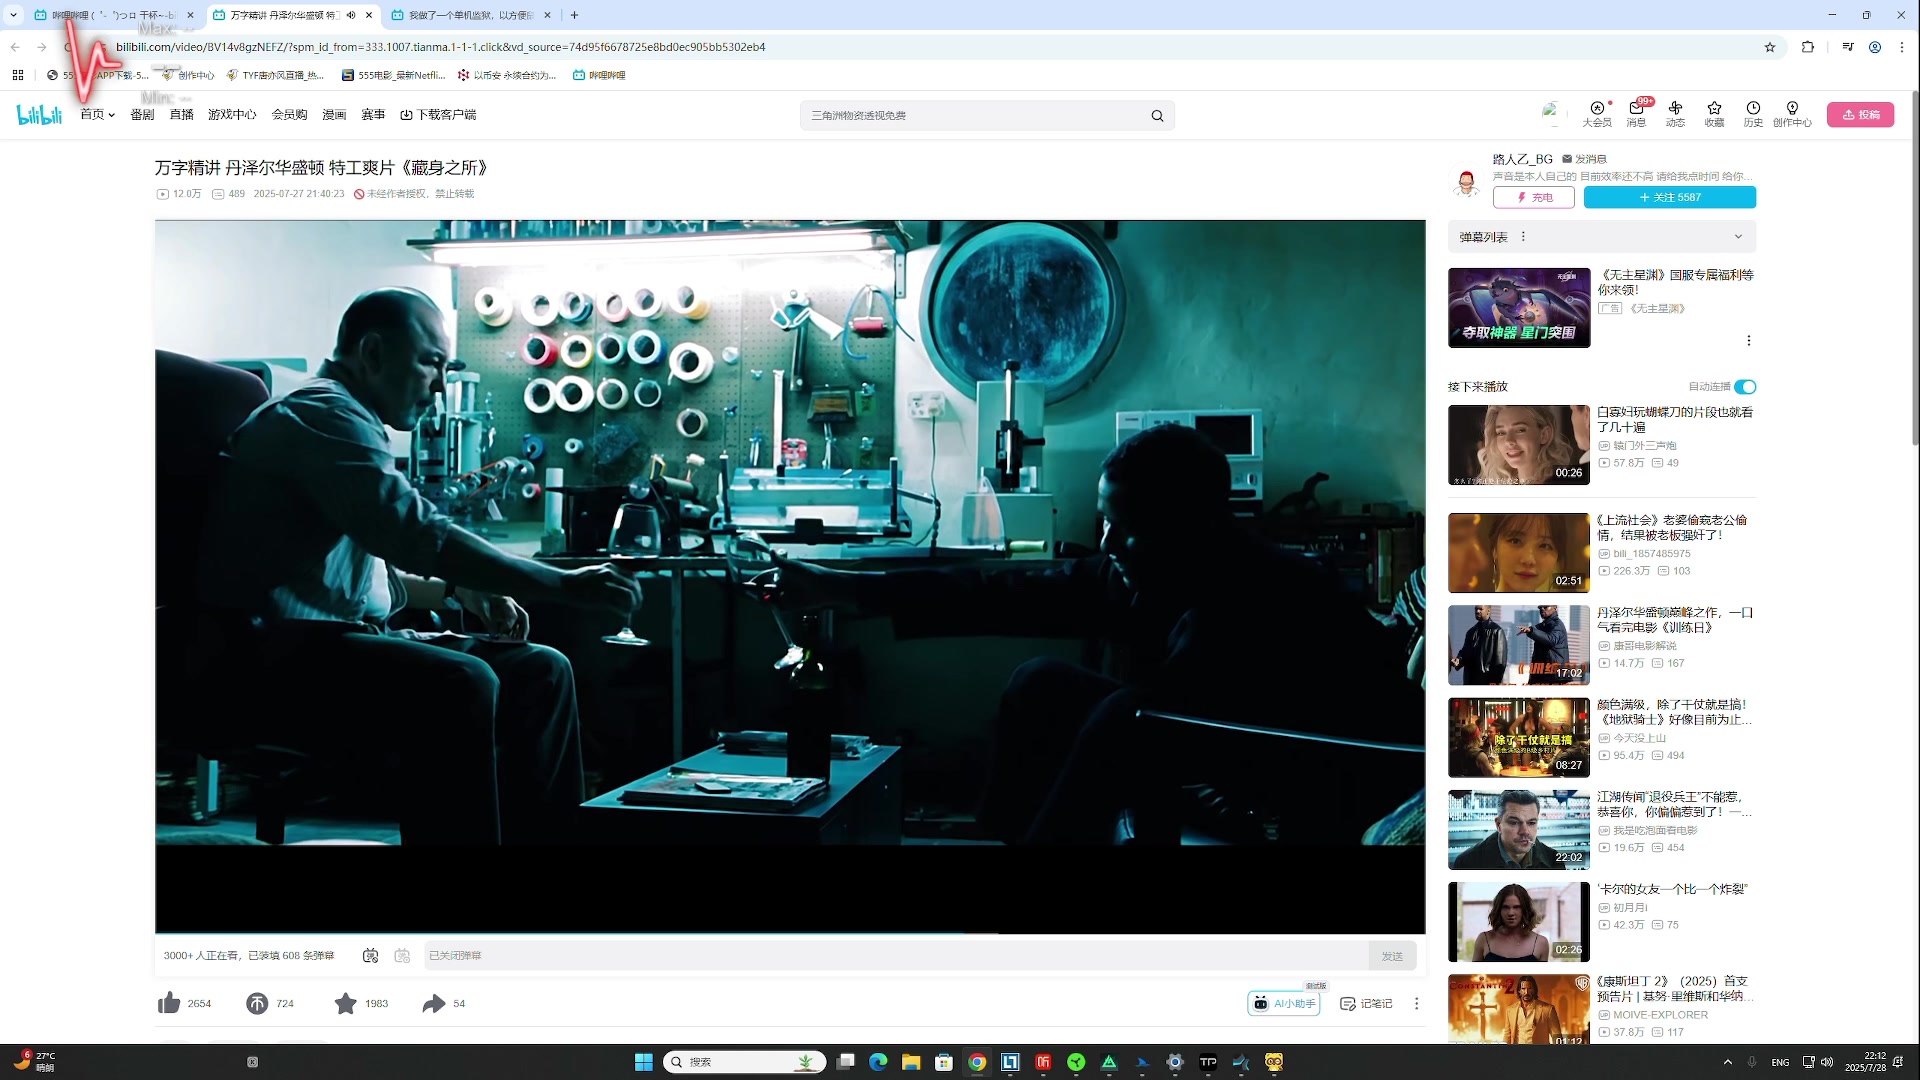
Task: Open the tab search dropdown arrow
Action: [x=13, y=15]
